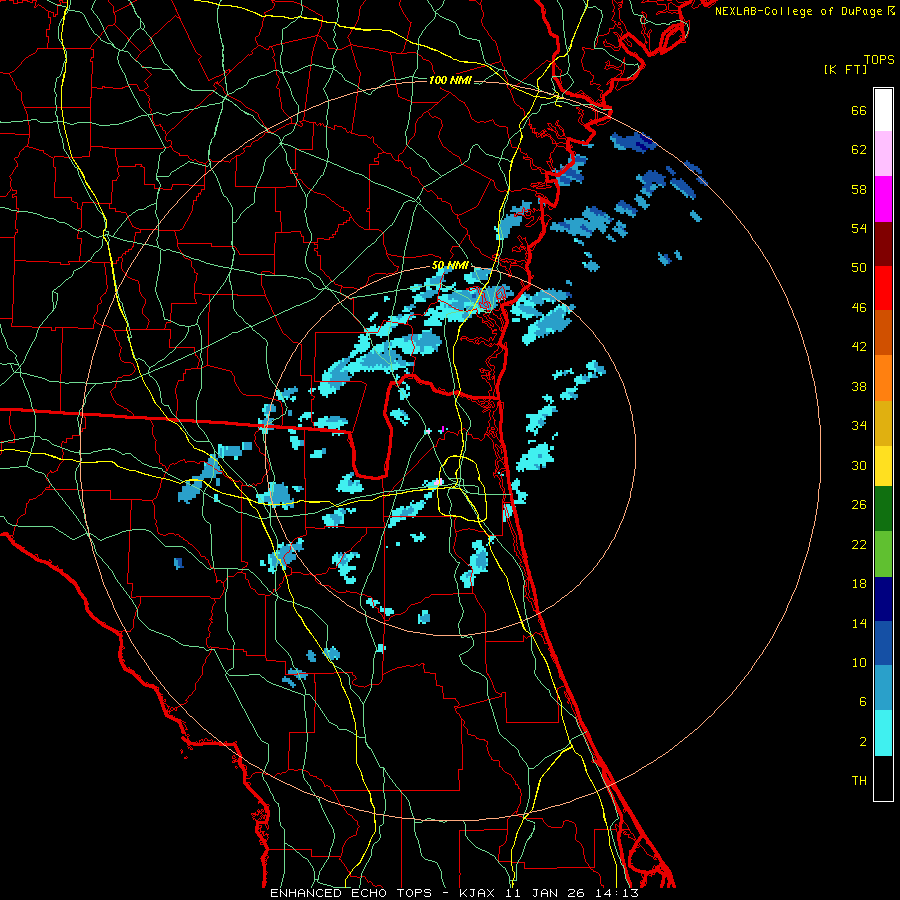
Task: Click the light green legend swatch
Action: pyautogui.click(x=883, y=554)
